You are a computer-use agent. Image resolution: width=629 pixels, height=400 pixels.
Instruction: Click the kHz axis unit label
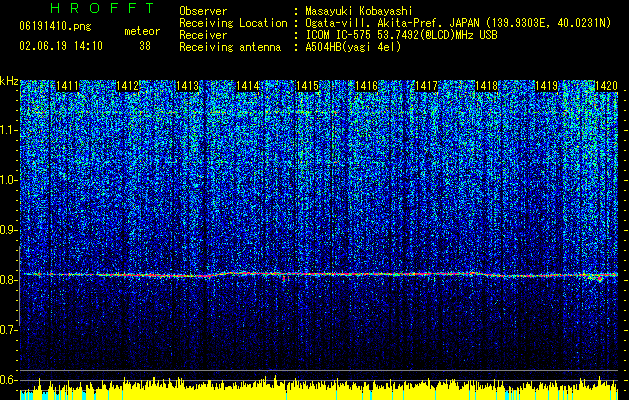9,81
